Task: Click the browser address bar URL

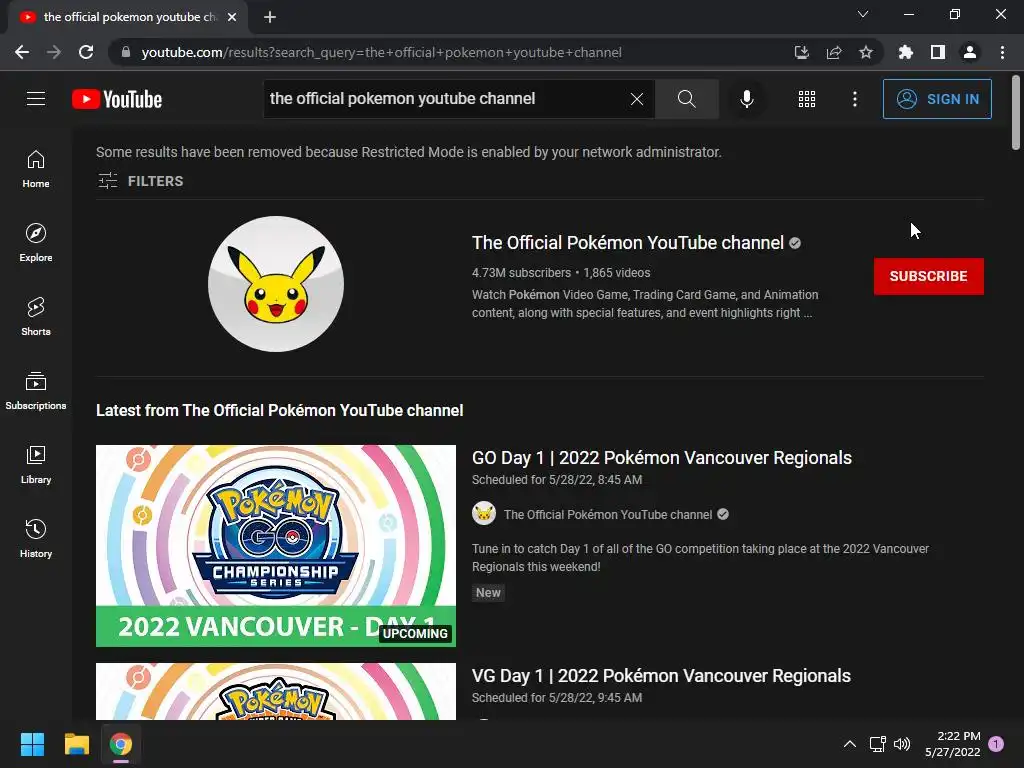Action: (x=381, y=52)
